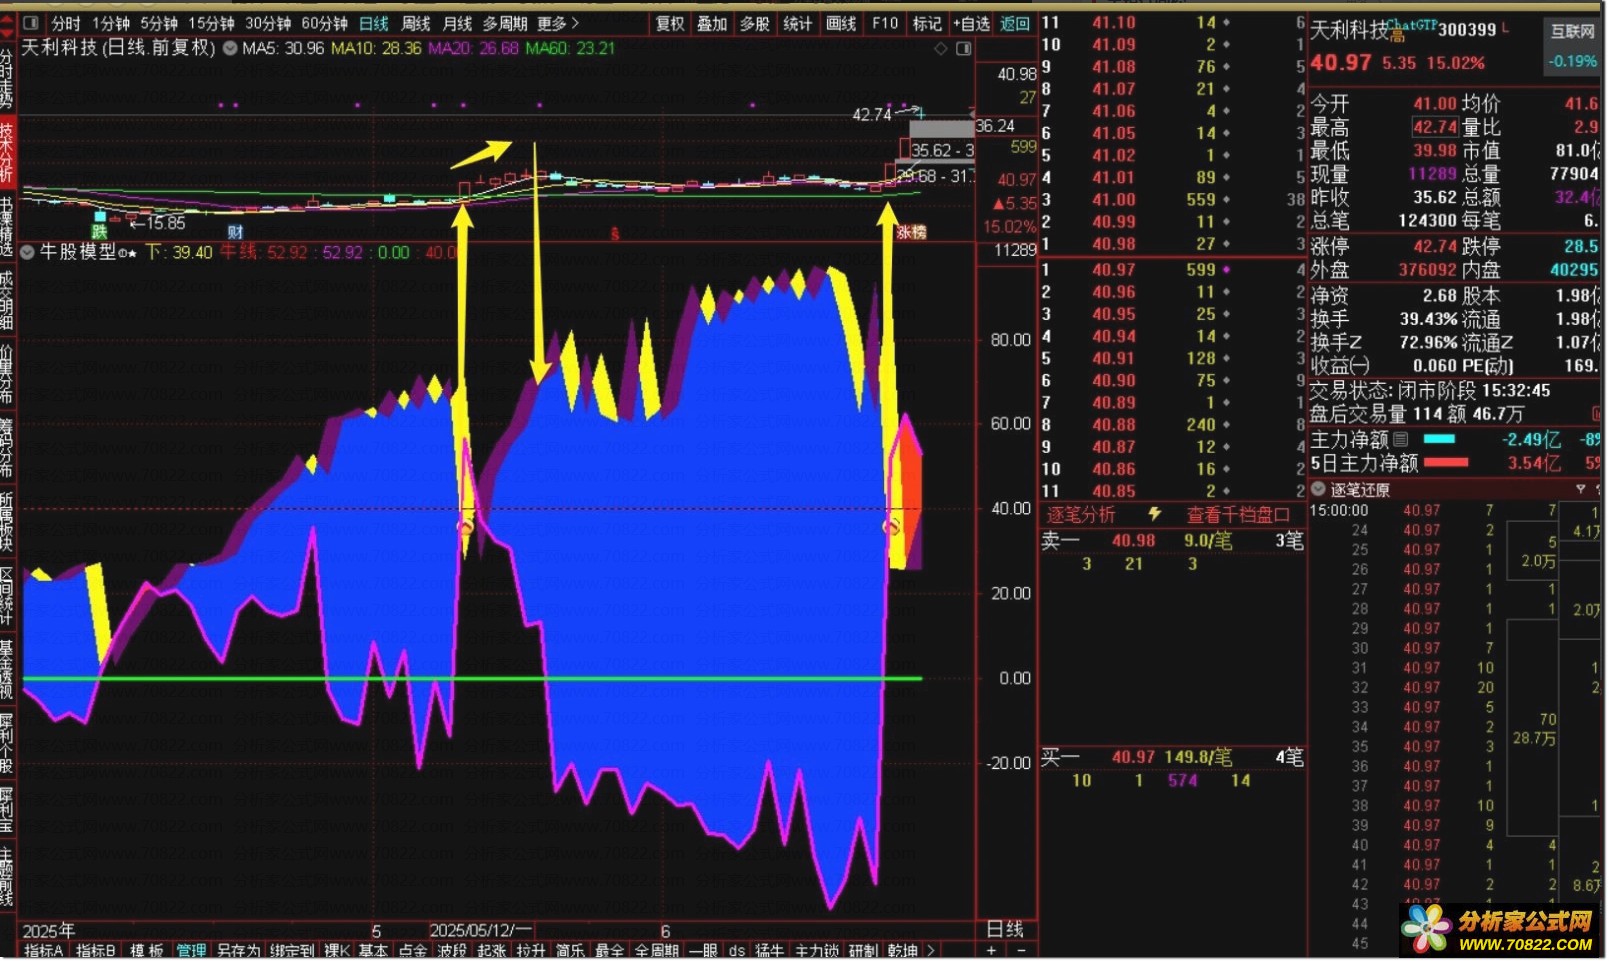The image size is (1609, 961).
Task: Switch chart to 月线 monthly period
Action: tap(457, 23)
